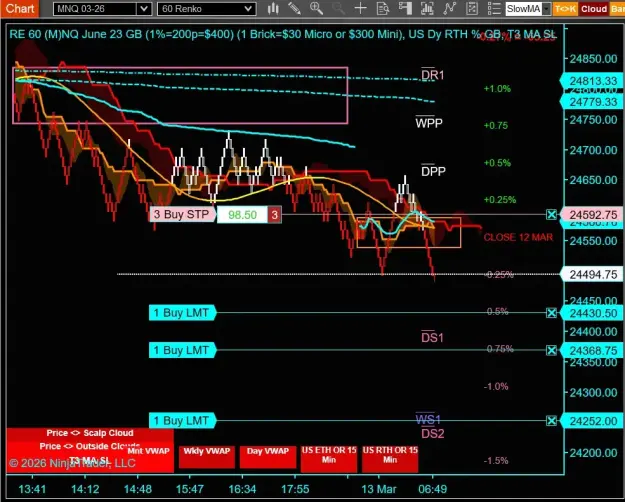The height and width of the screenshot is (502, 625).
Task: Open the indicators line-graph icon
Action: click(450, 8)
